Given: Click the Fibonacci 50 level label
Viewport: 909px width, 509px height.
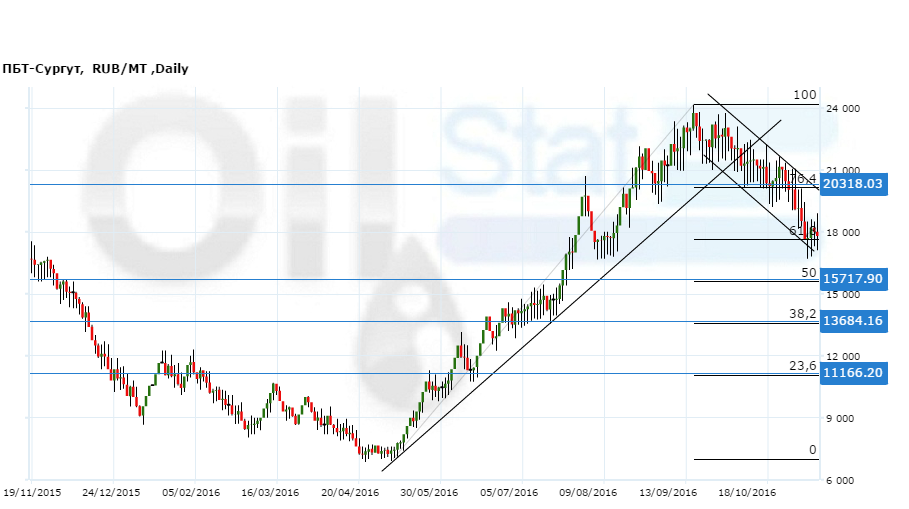Looking at the screenshot, I should pos(808,272).
